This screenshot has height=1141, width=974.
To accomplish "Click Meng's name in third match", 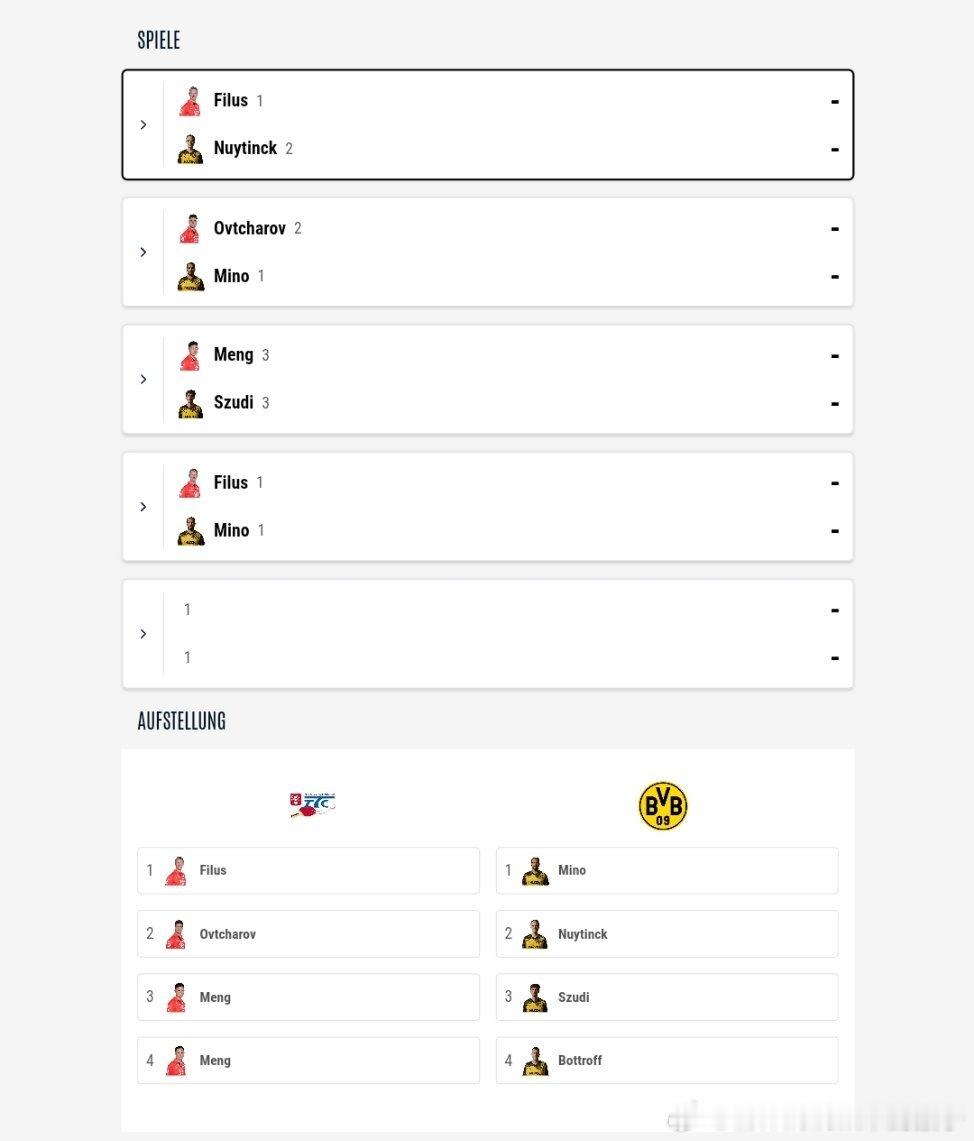I will (233, 355).
